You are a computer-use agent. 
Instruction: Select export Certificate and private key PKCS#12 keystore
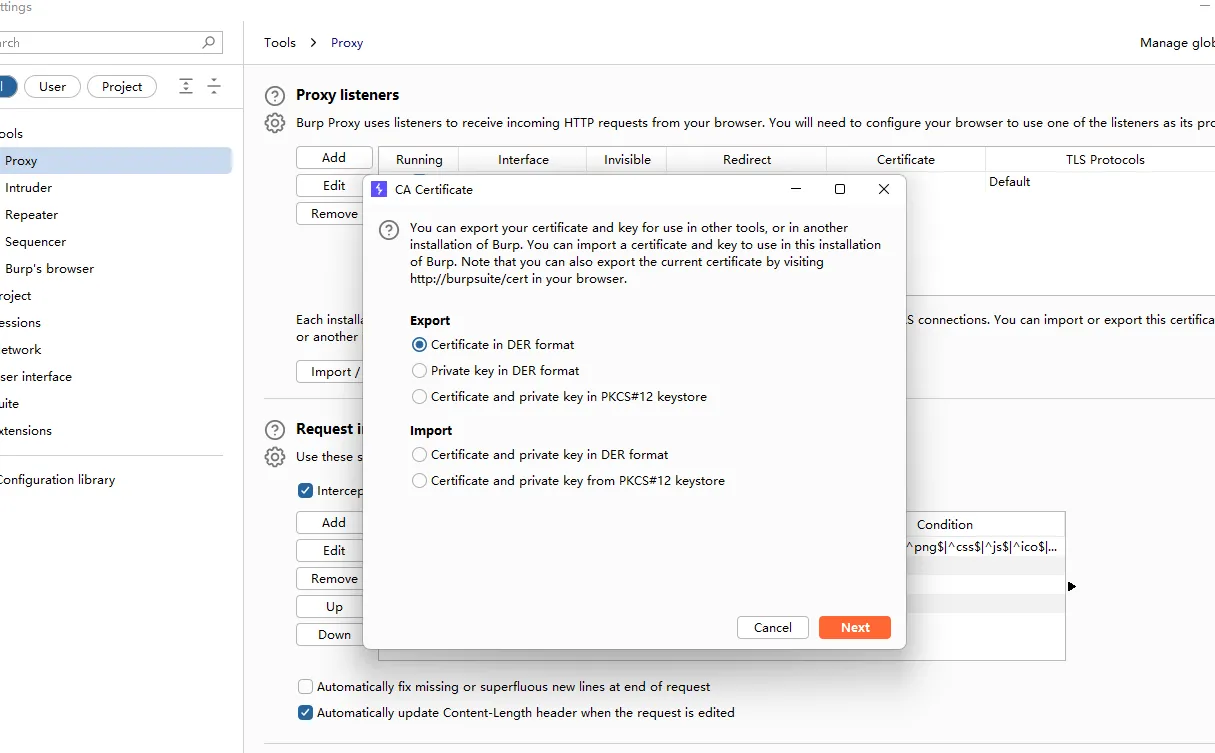419,396
